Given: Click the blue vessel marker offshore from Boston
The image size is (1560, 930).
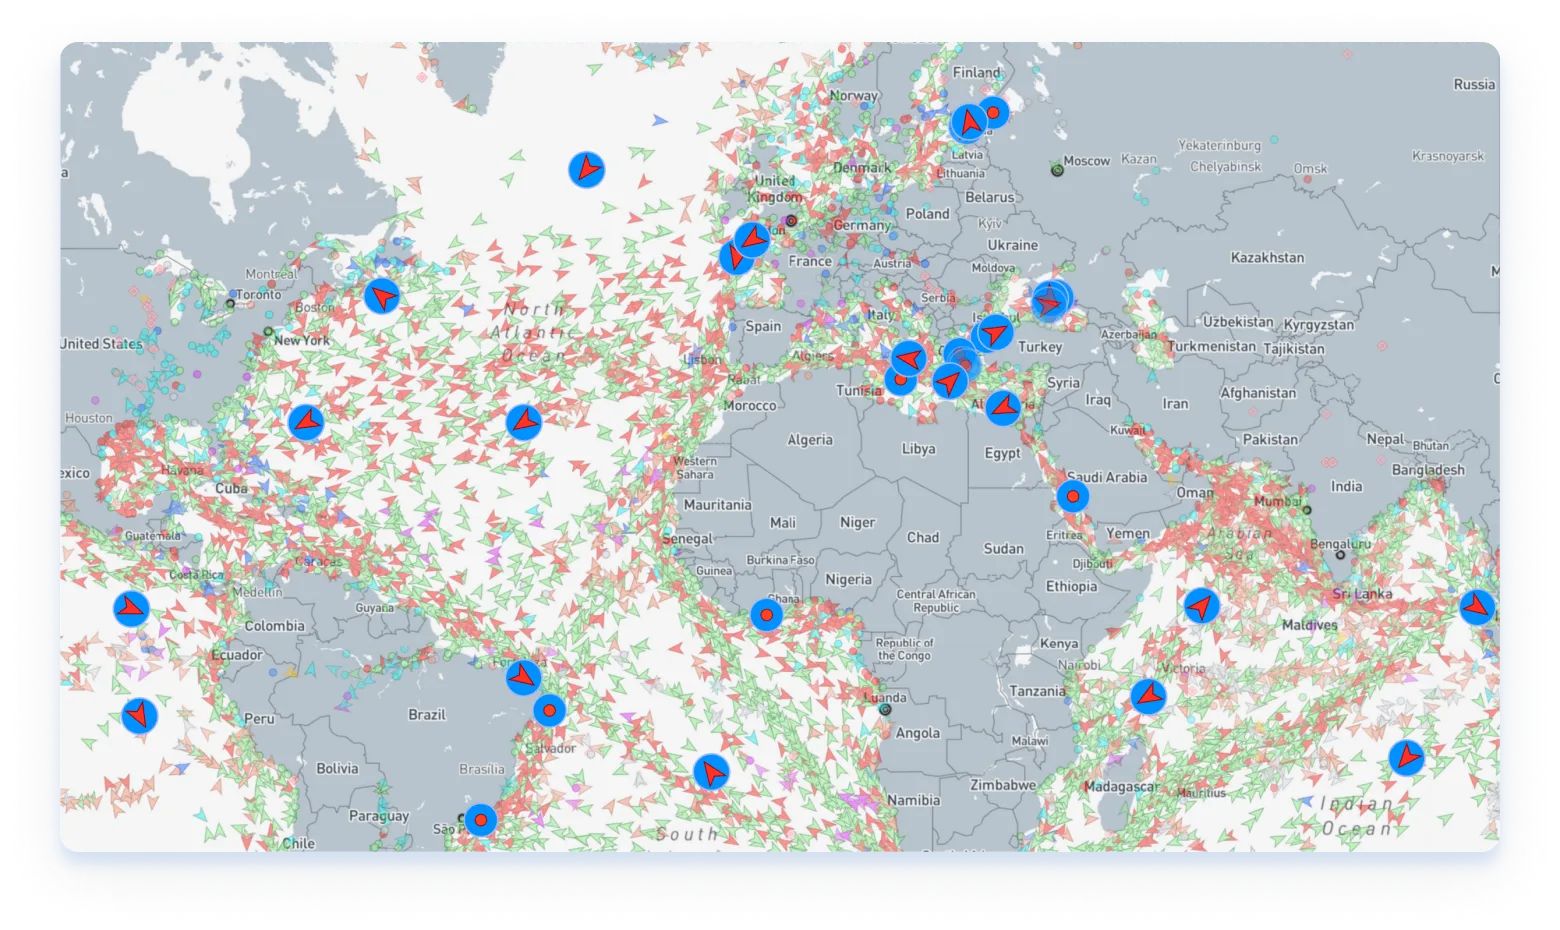Looking at the screenshot, I should pyautogui.click(x=382, y=297).
